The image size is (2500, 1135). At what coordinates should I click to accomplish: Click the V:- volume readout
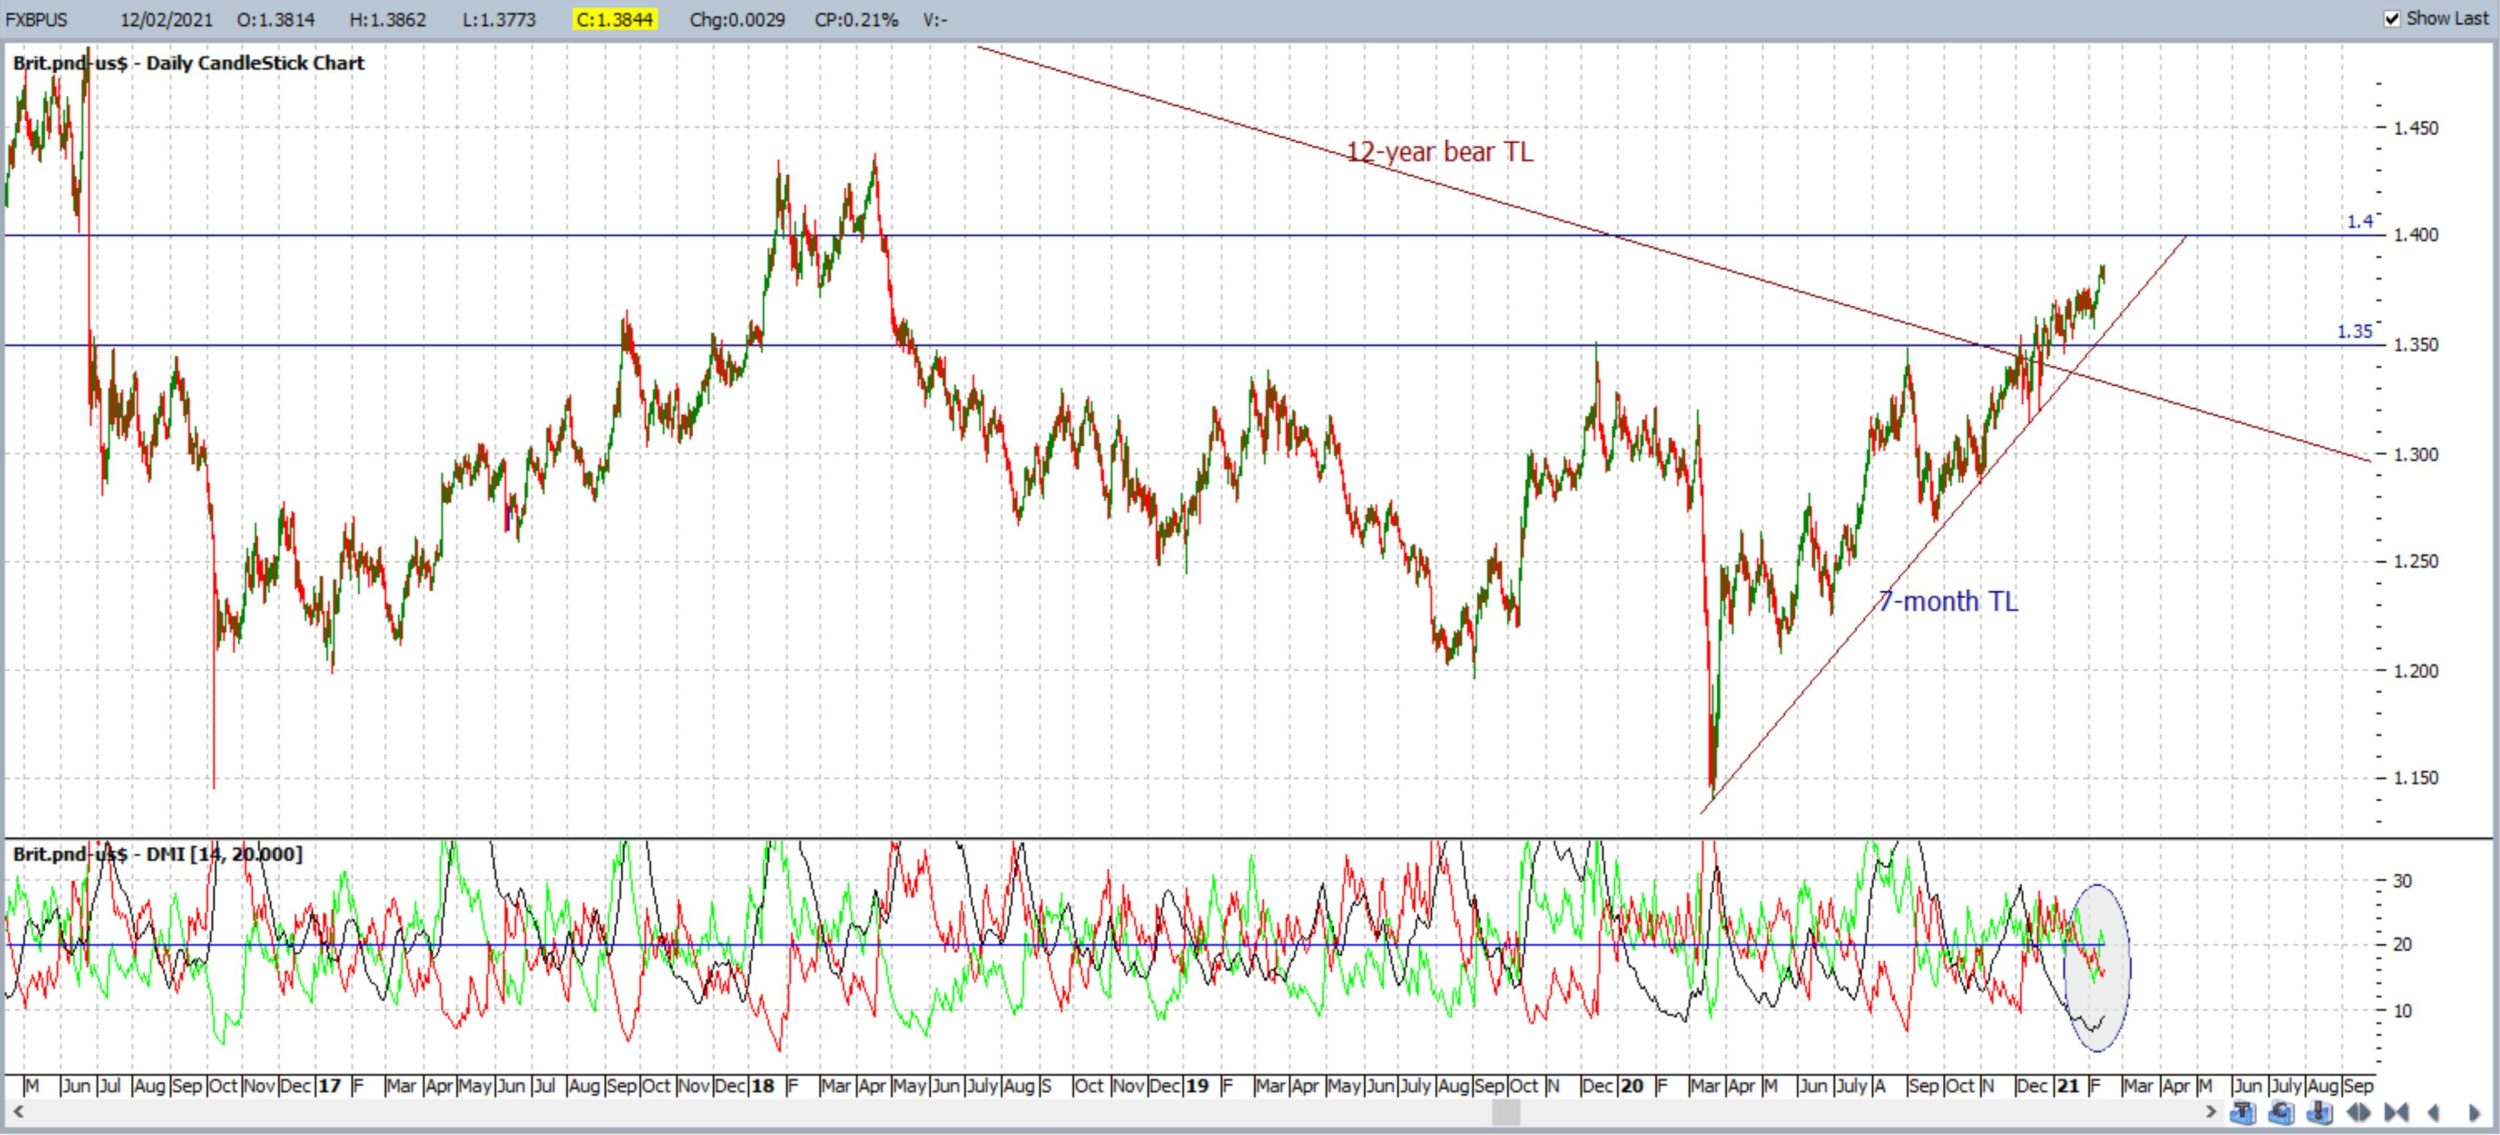pyautogui.click(x=935, y=20)
